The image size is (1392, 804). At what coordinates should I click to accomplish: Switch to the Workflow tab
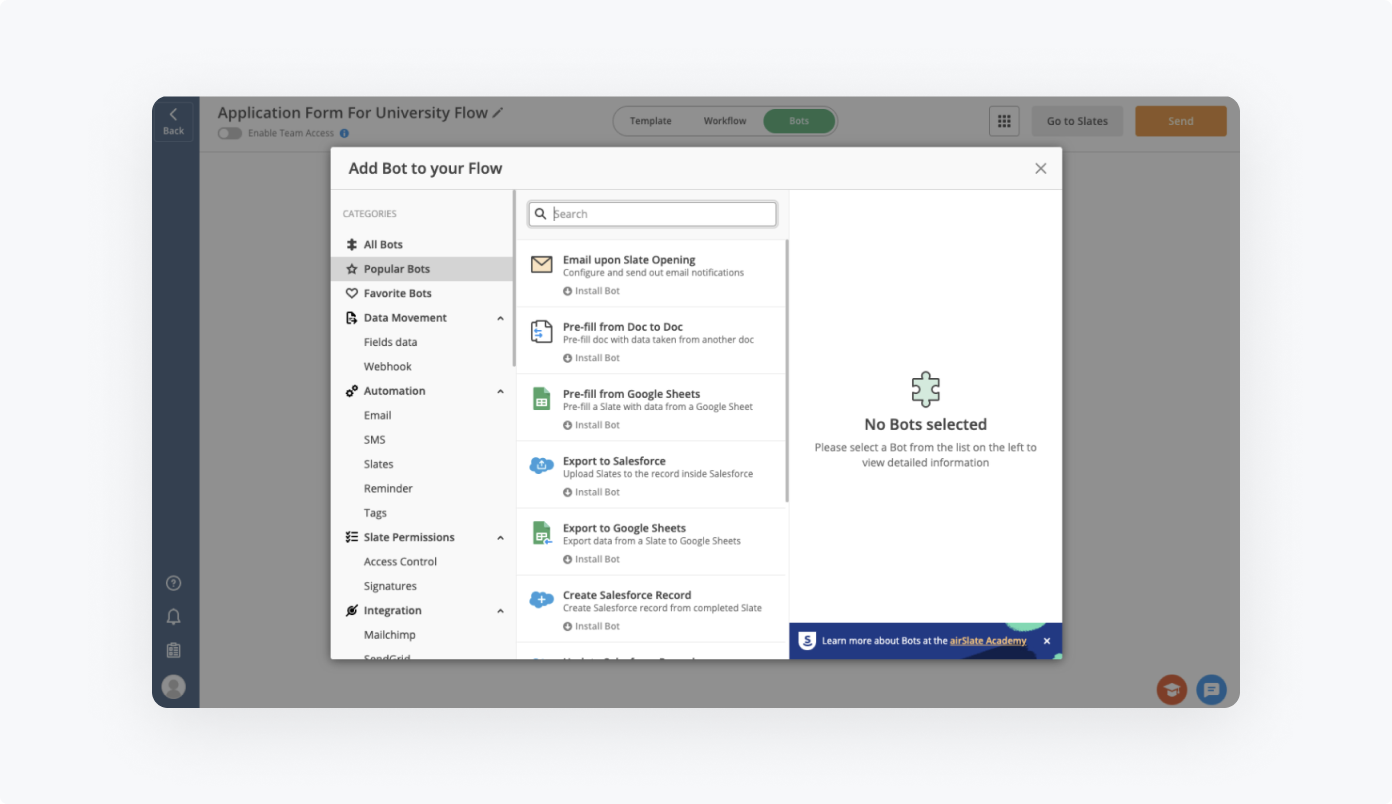tap(724, 121)
